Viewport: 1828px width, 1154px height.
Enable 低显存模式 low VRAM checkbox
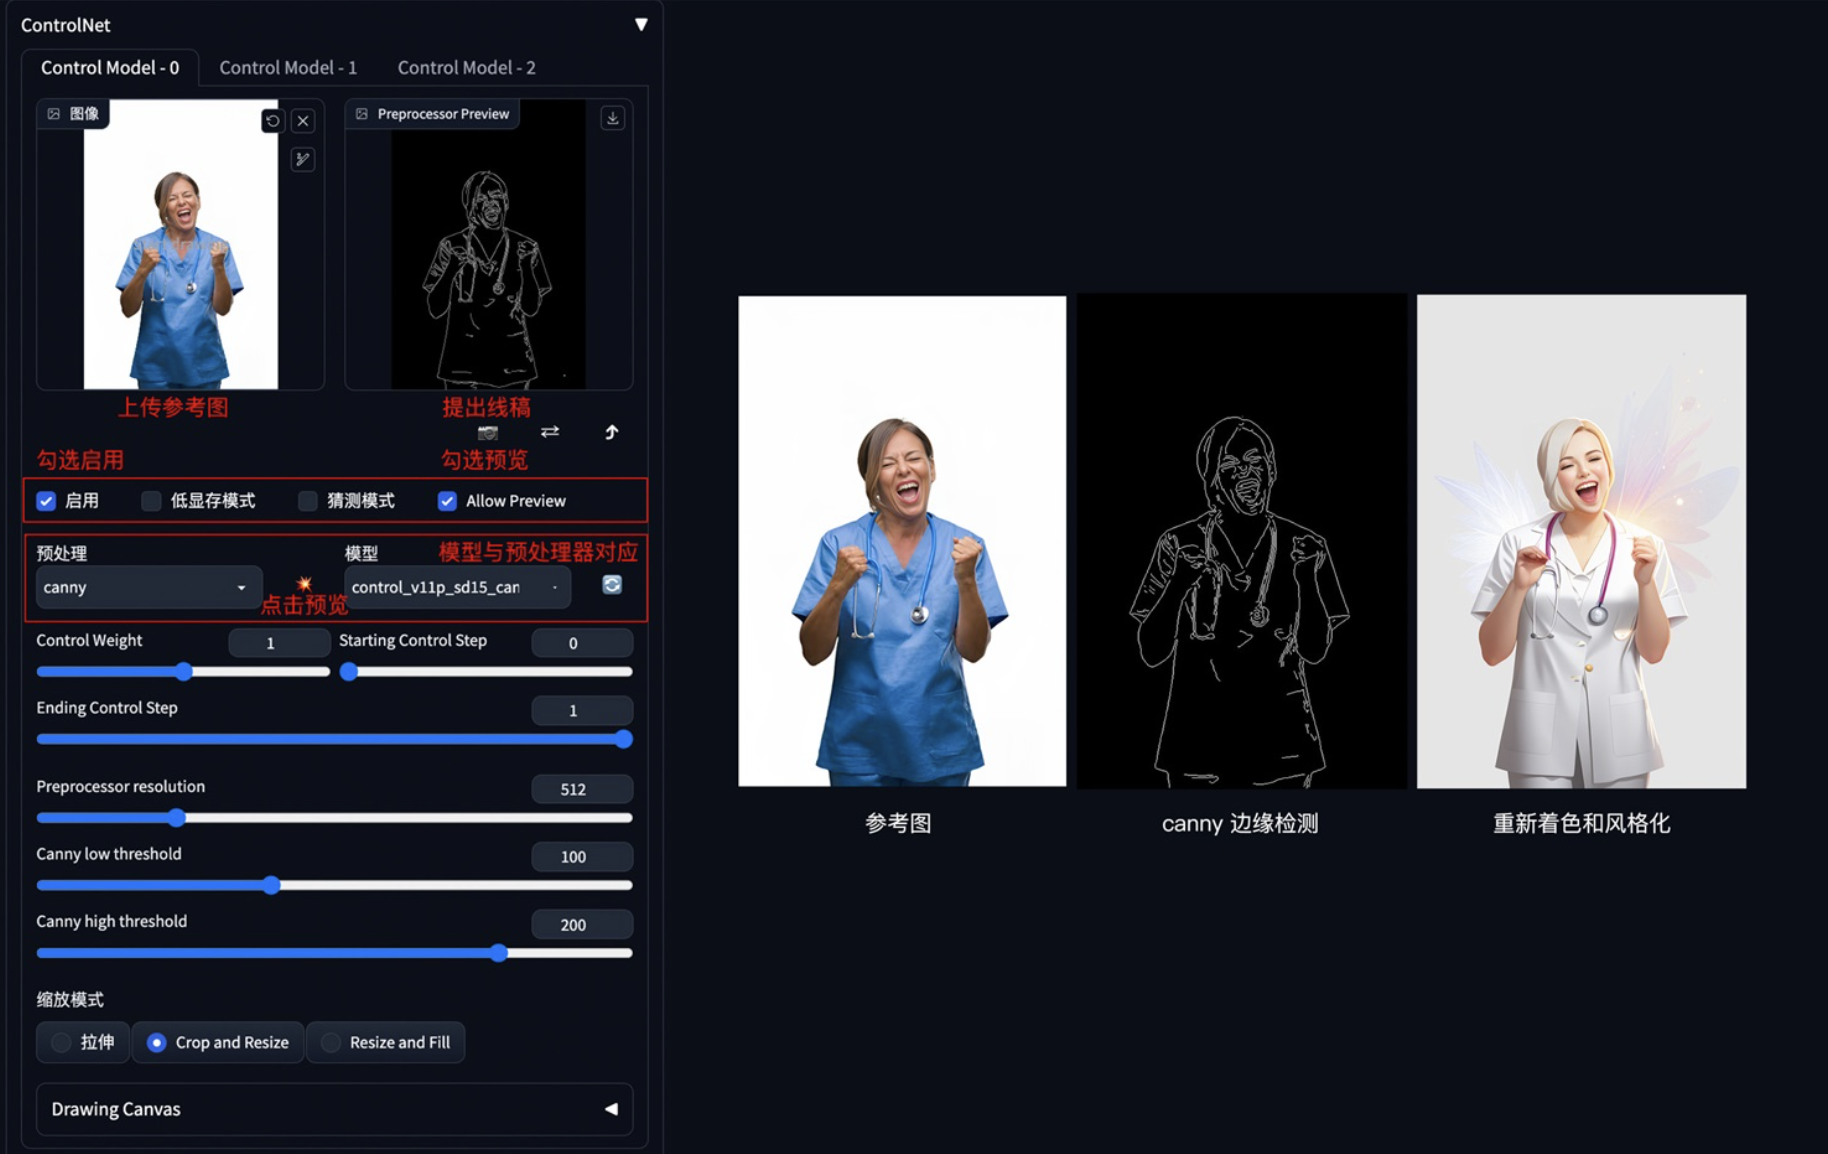151,501
